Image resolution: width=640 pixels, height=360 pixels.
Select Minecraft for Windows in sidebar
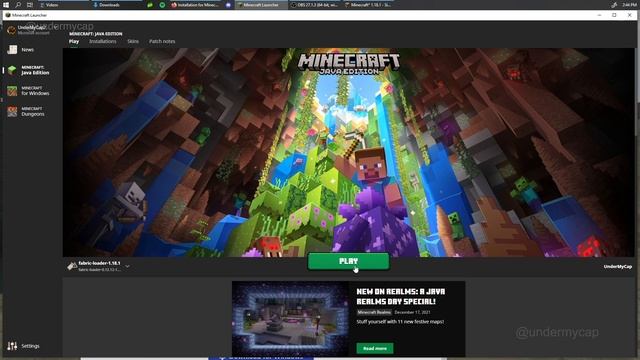coord(29,91)
